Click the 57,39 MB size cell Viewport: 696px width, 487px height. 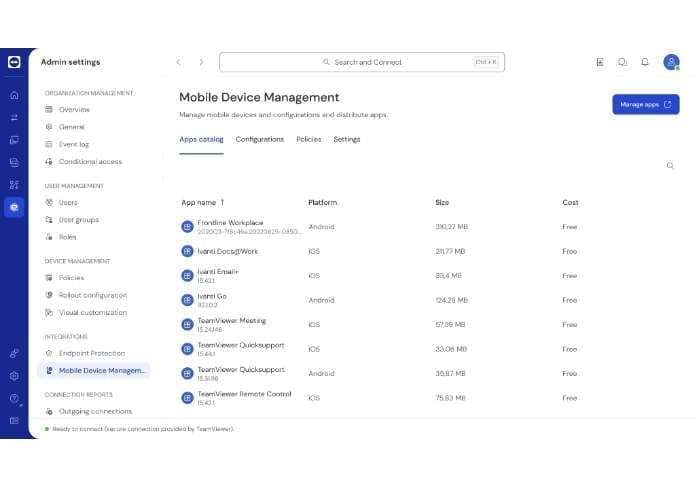[x=450, y=325]
